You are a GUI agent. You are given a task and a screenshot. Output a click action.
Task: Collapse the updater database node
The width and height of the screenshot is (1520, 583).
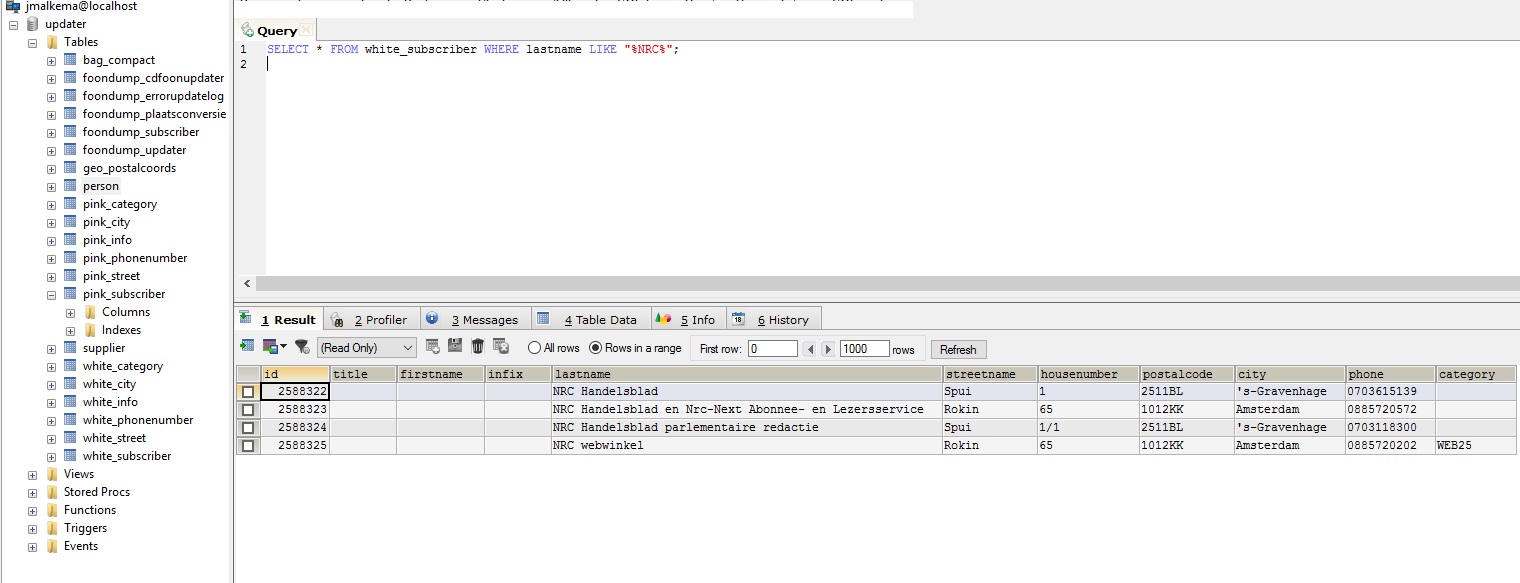tap(13, 24)
